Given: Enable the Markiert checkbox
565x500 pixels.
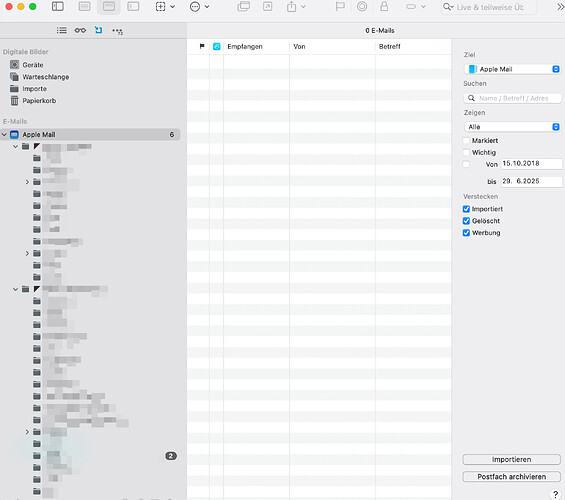Looking at the screenshot, I should (x=466, y=140).
